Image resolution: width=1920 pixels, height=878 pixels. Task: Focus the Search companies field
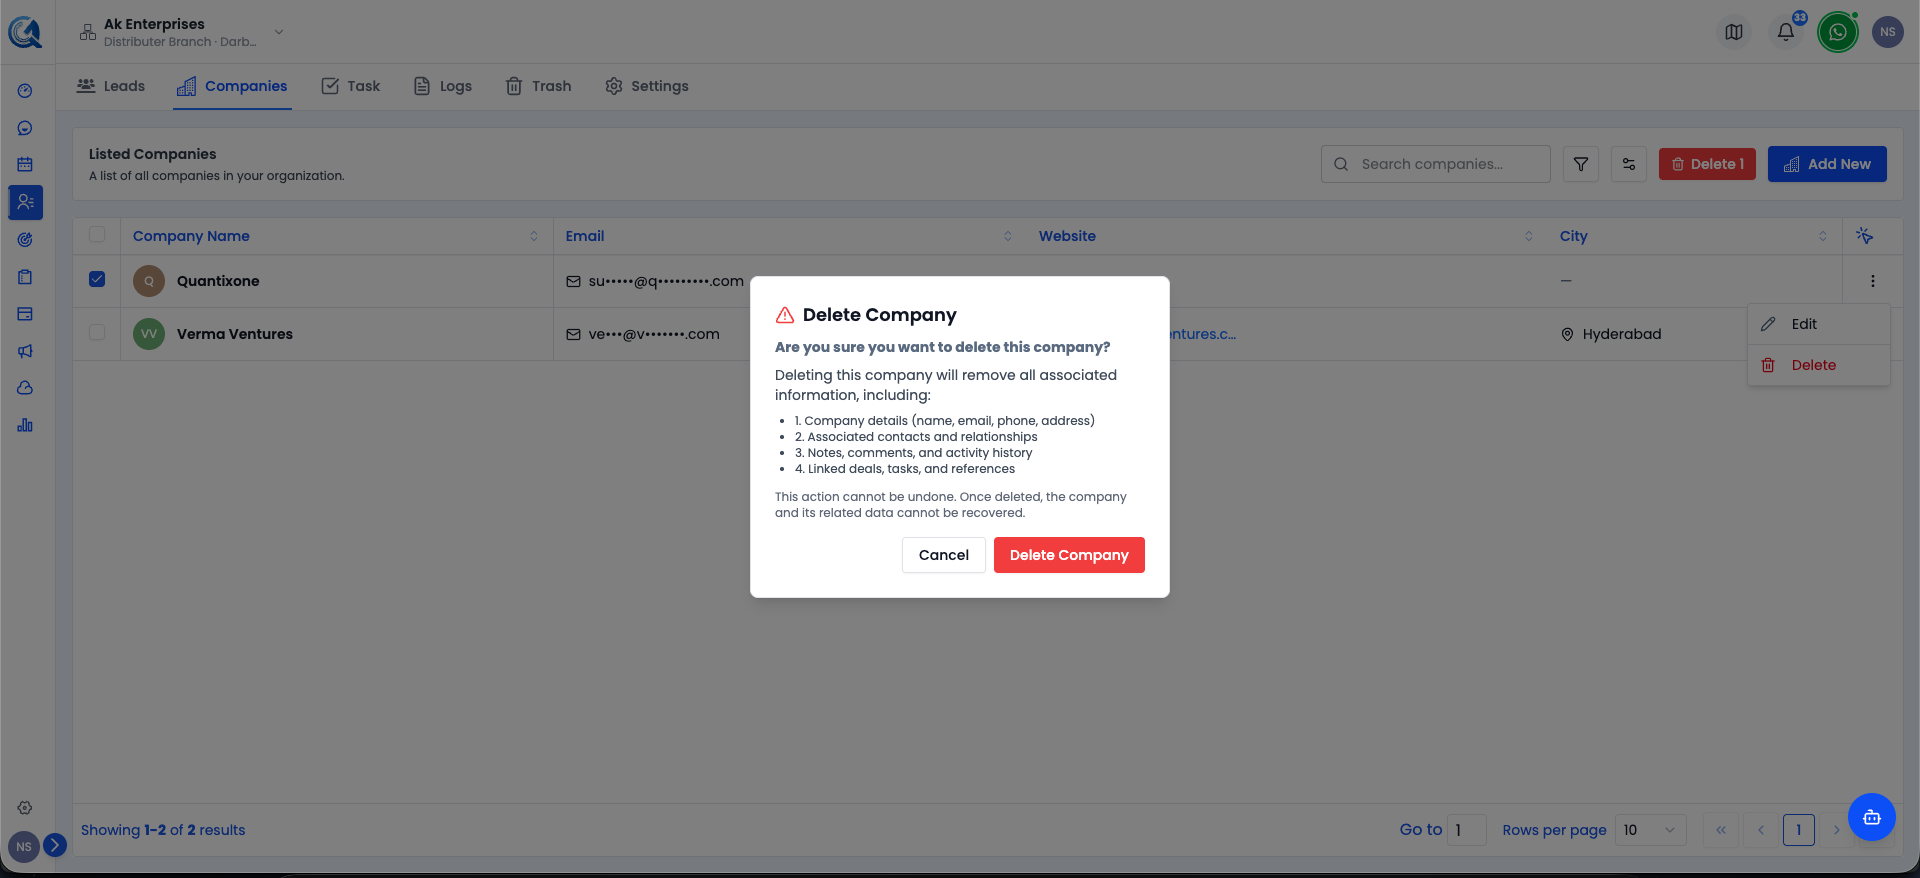tap(1436, 164)
